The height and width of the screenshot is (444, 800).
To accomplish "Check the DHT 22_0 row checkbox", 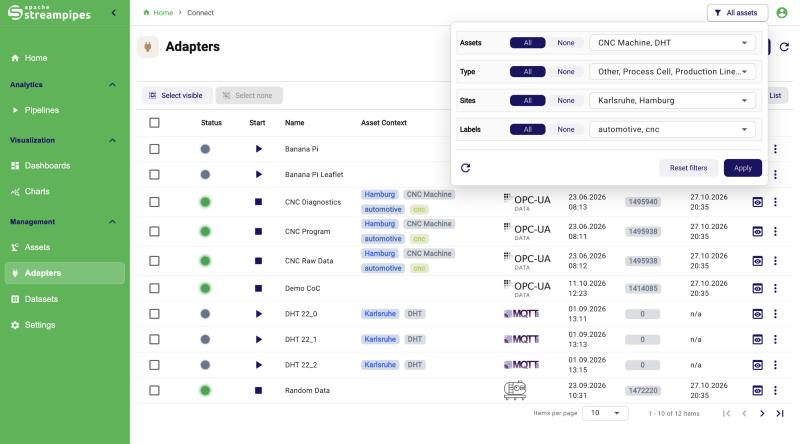I will pos(154,314).
